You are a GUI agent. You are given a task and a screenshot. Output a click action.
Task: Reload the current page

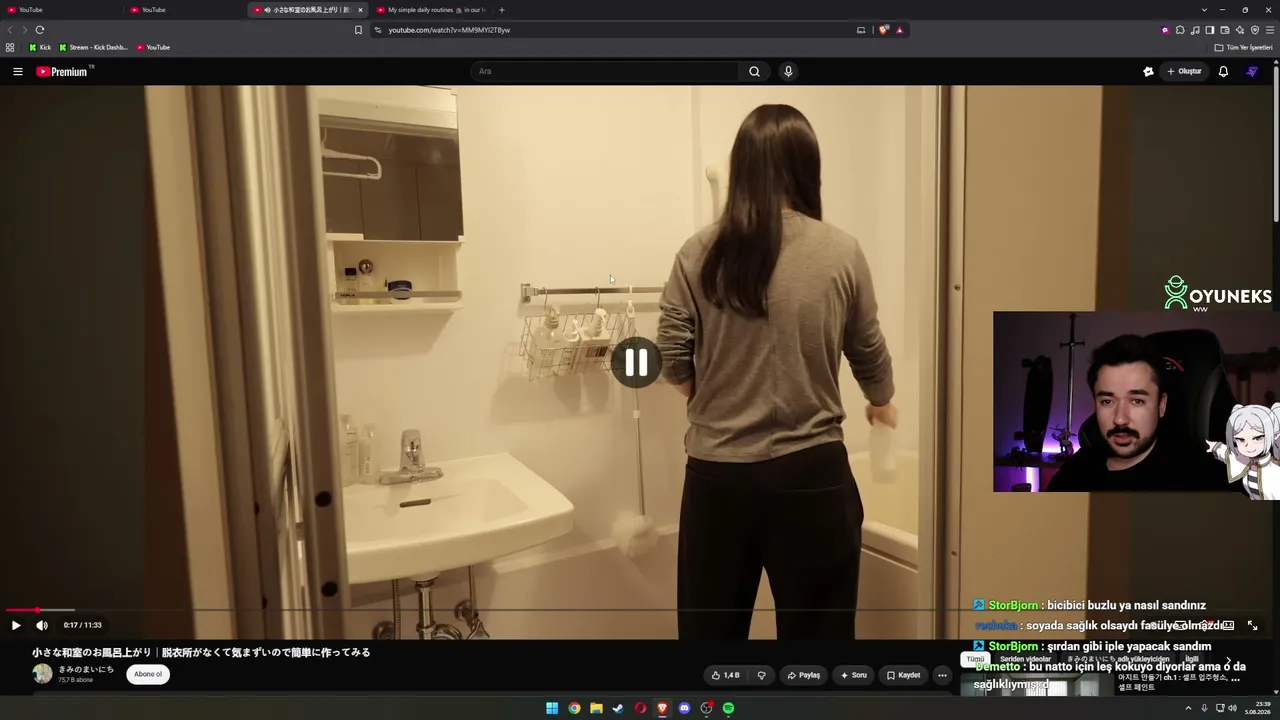tap(40, 30)
